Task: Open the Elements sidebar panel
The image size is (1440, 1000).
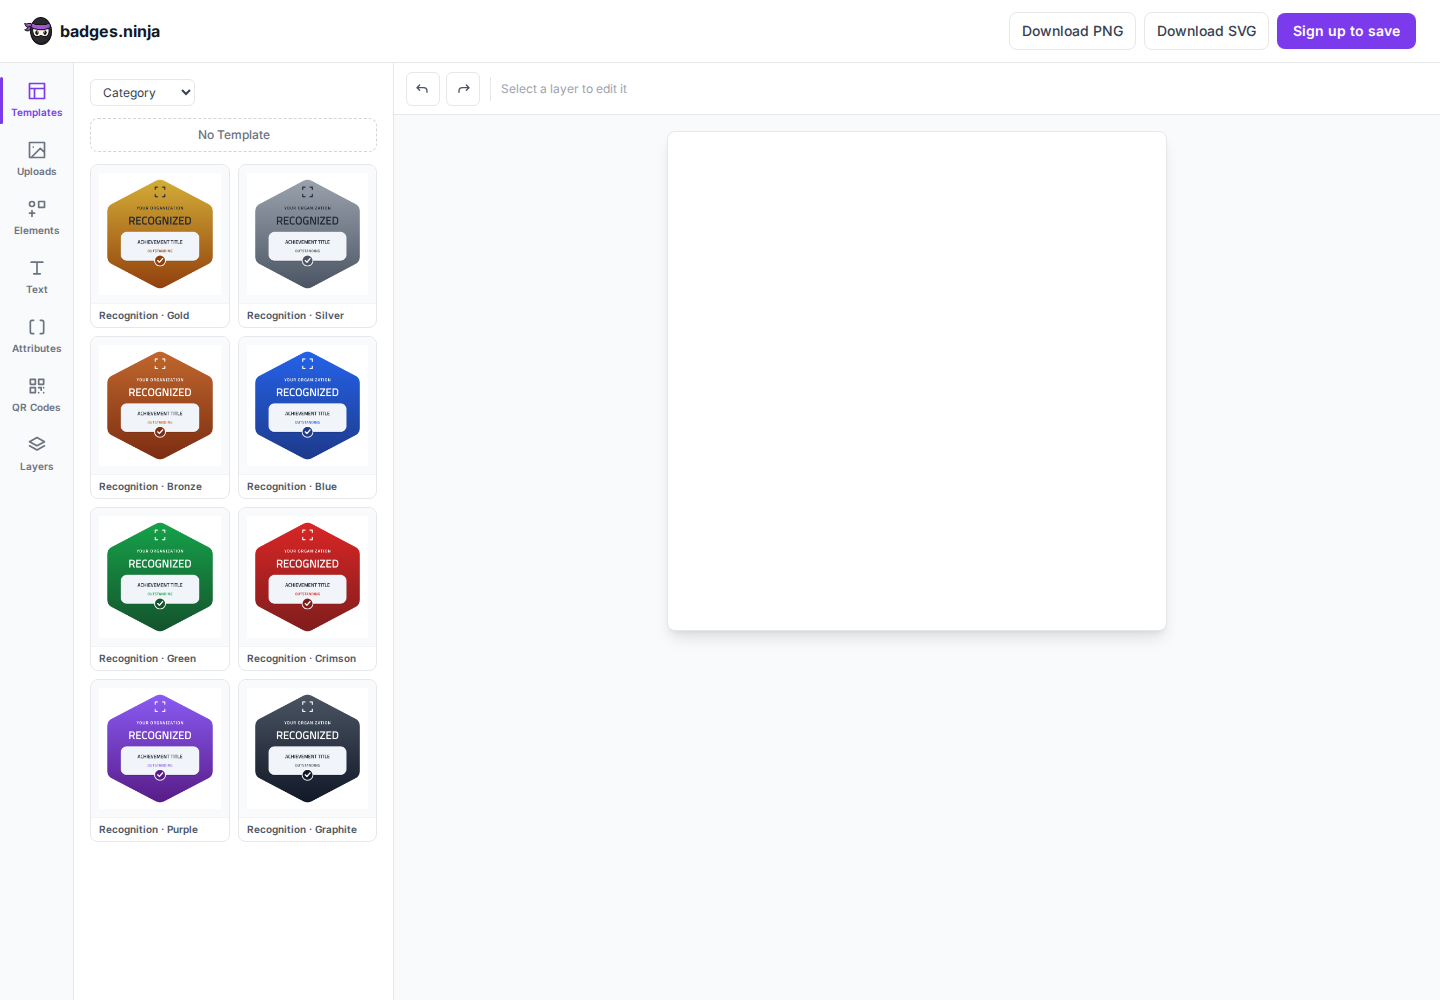Action: 37,218
